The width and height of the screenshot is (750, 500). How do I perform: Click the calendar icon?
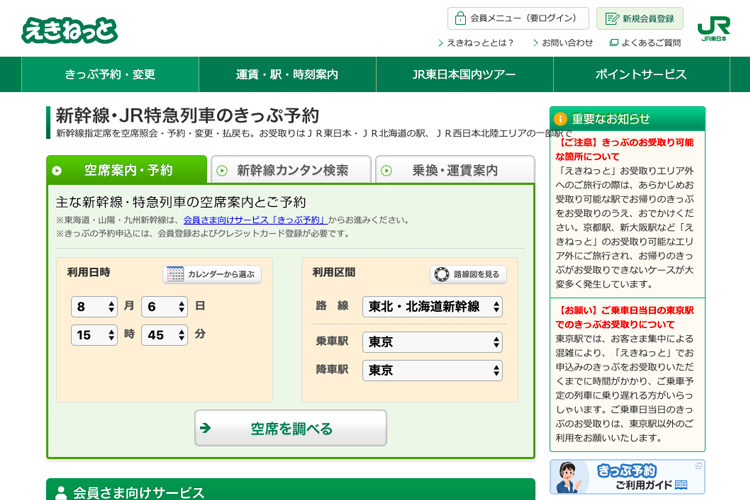(x=175, y=274)
